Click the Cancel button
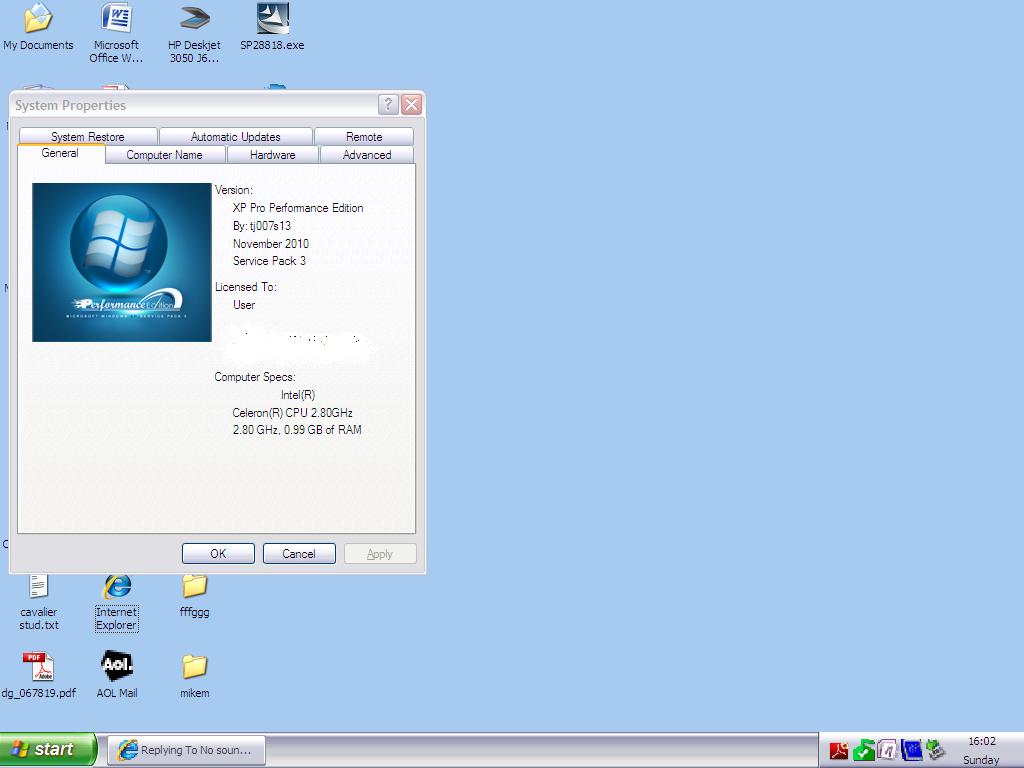The width and height of the screenshot is (1024, 768). (299, 554)
